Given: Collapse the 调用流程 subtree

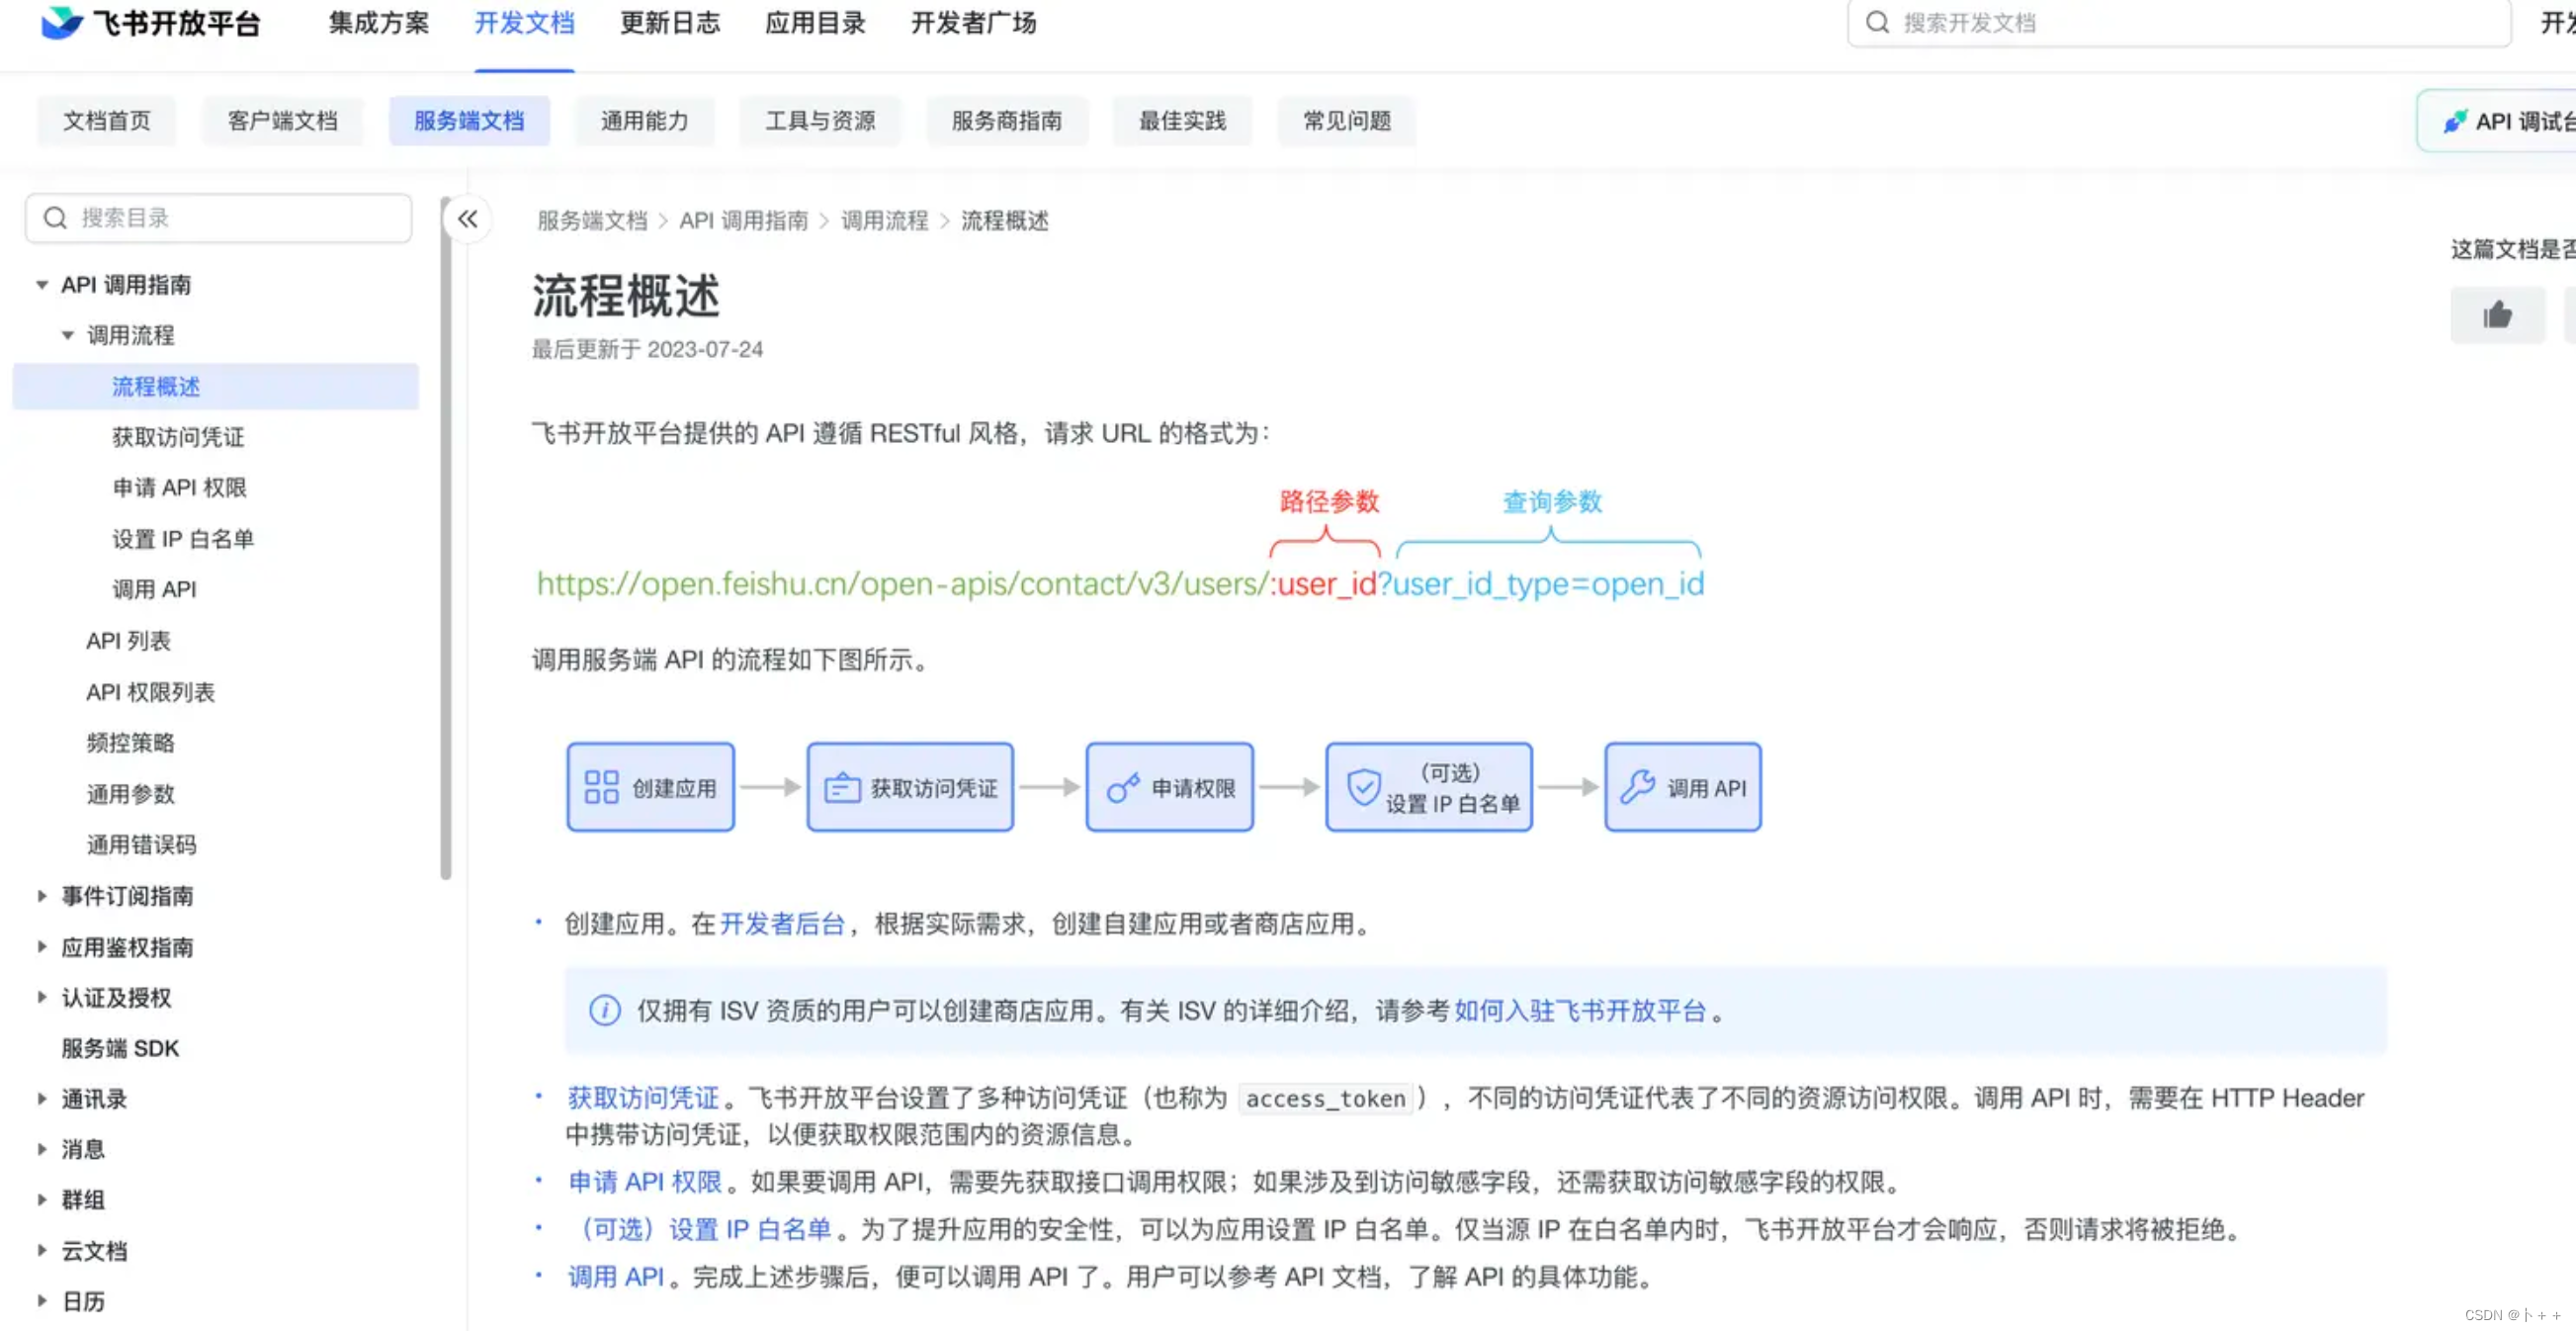Looking at the screenshot, I should [x=67, y=335].
